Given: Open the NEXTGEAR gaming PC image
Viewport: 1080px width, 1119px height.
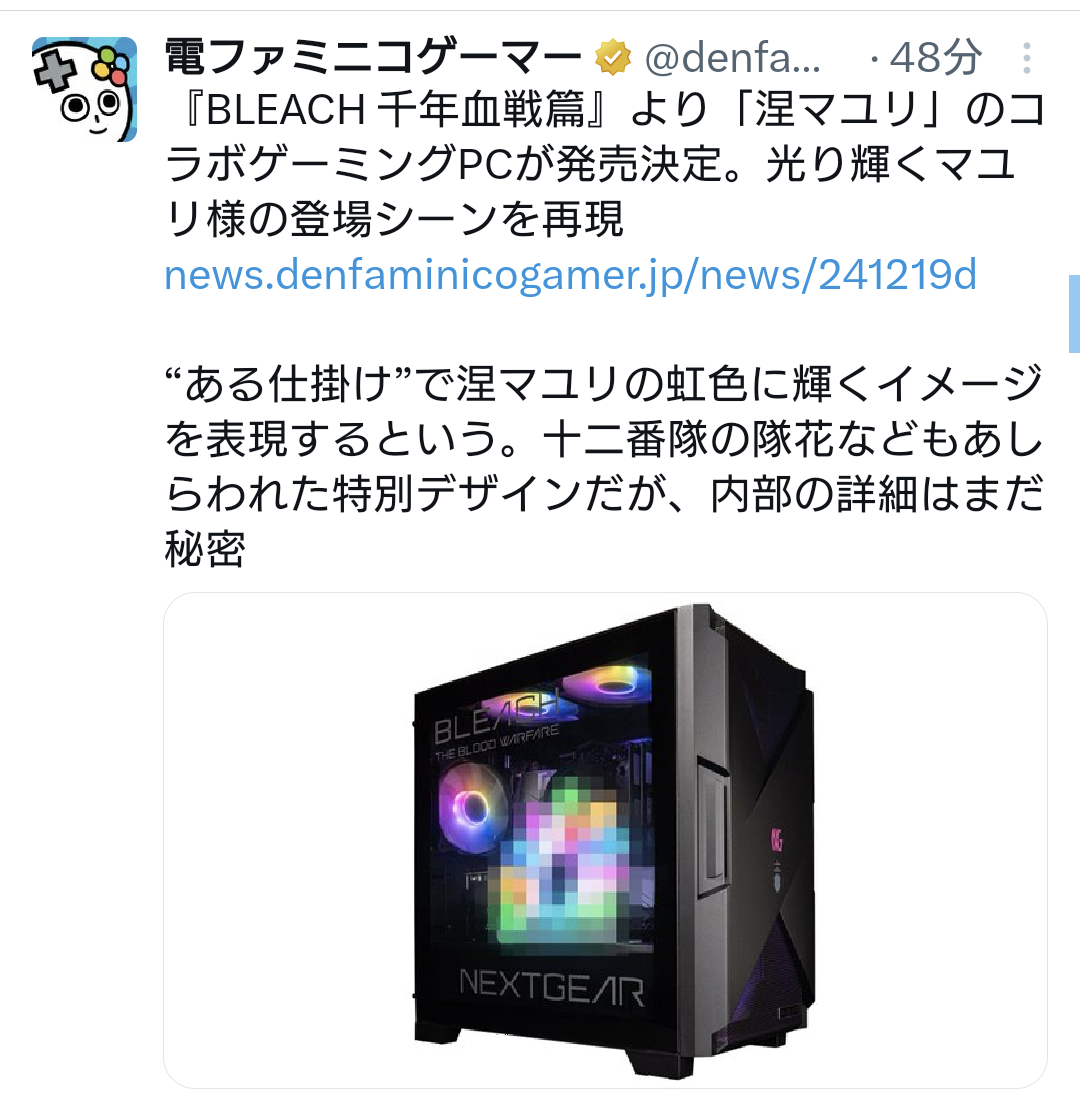Looking at the screenshot, I should pos(605,840).
